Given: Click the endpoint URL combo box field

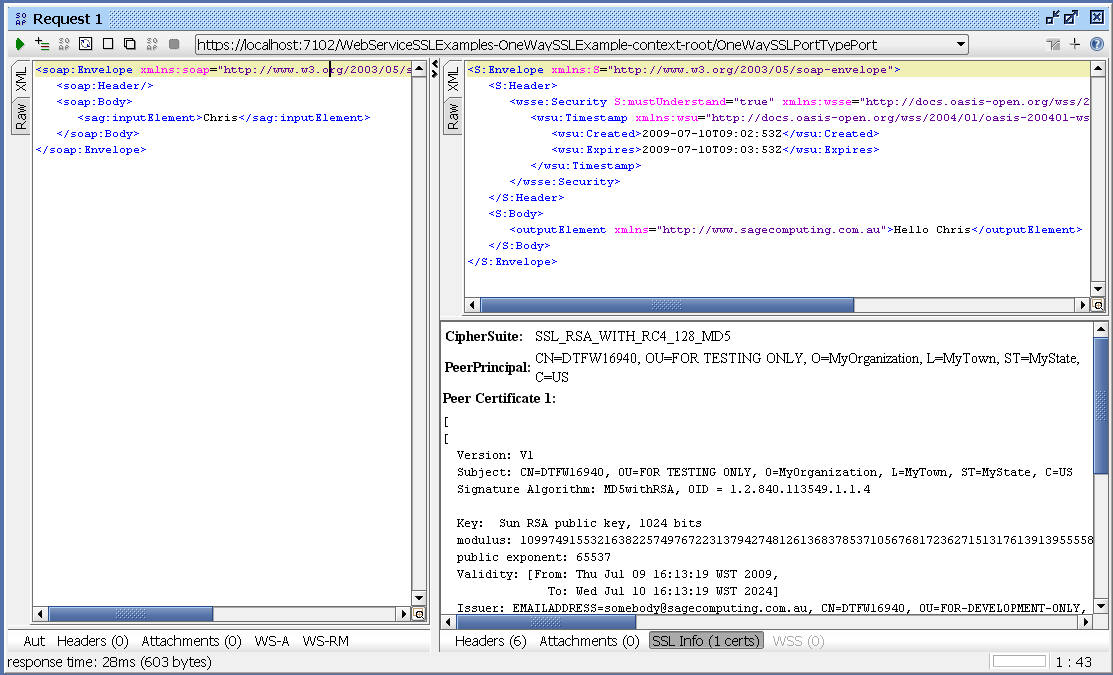Looking at the screenshot, I should (x=582, y=45).
